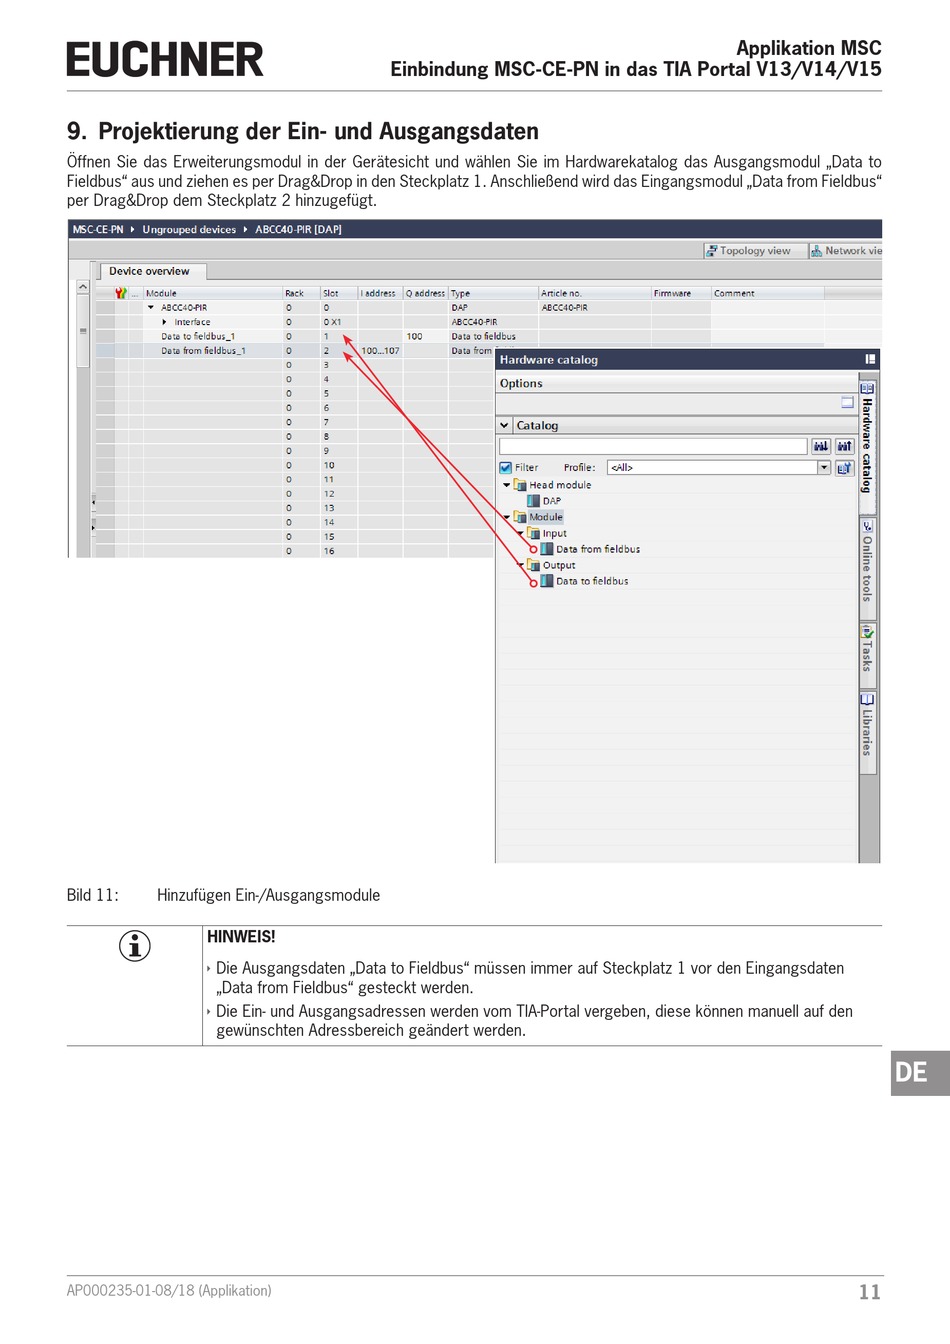
Task: Click the Rack column header
Action: point(301,293)
